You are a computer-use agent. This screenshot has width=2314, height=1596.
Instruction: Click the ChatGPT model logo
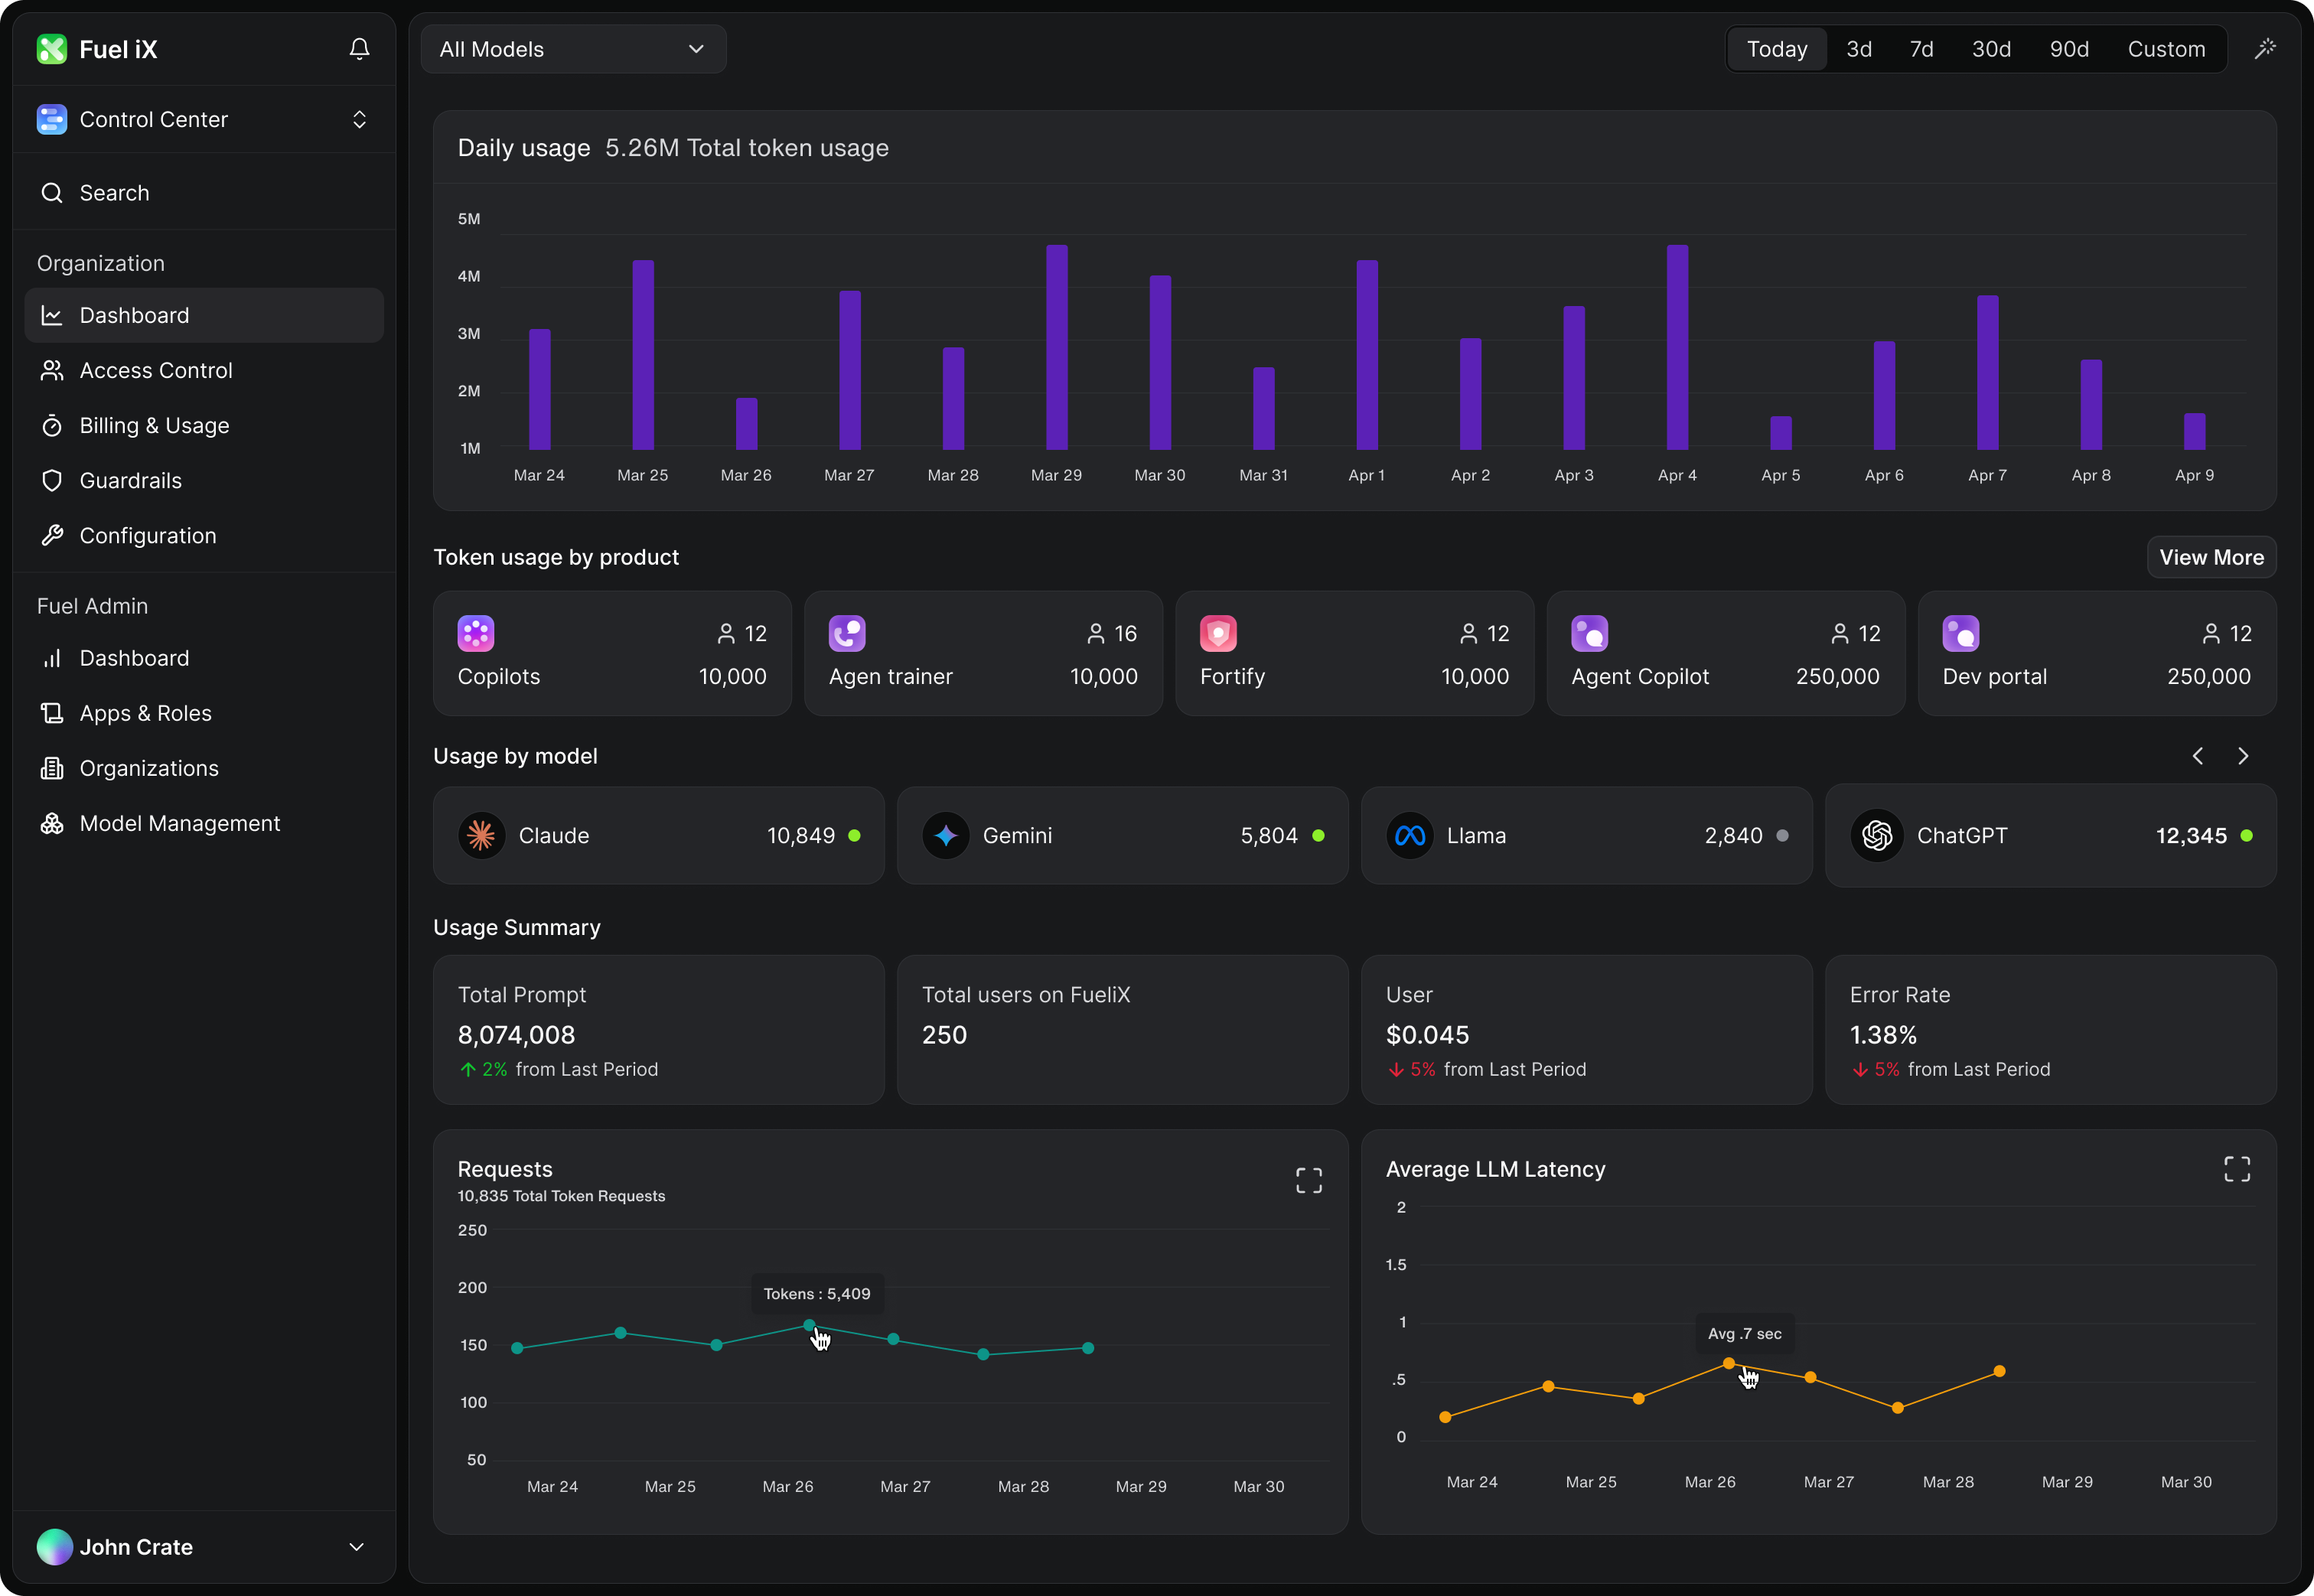pos(1876,835)
